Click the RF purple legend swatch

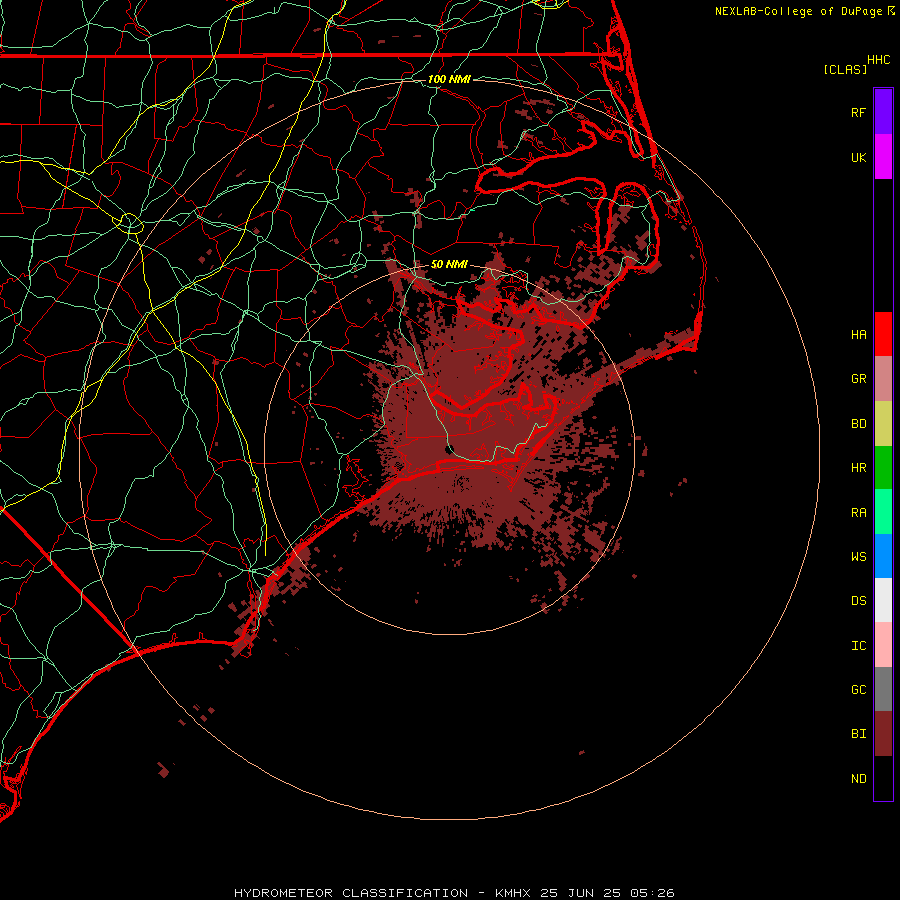[x=883, y=112]
